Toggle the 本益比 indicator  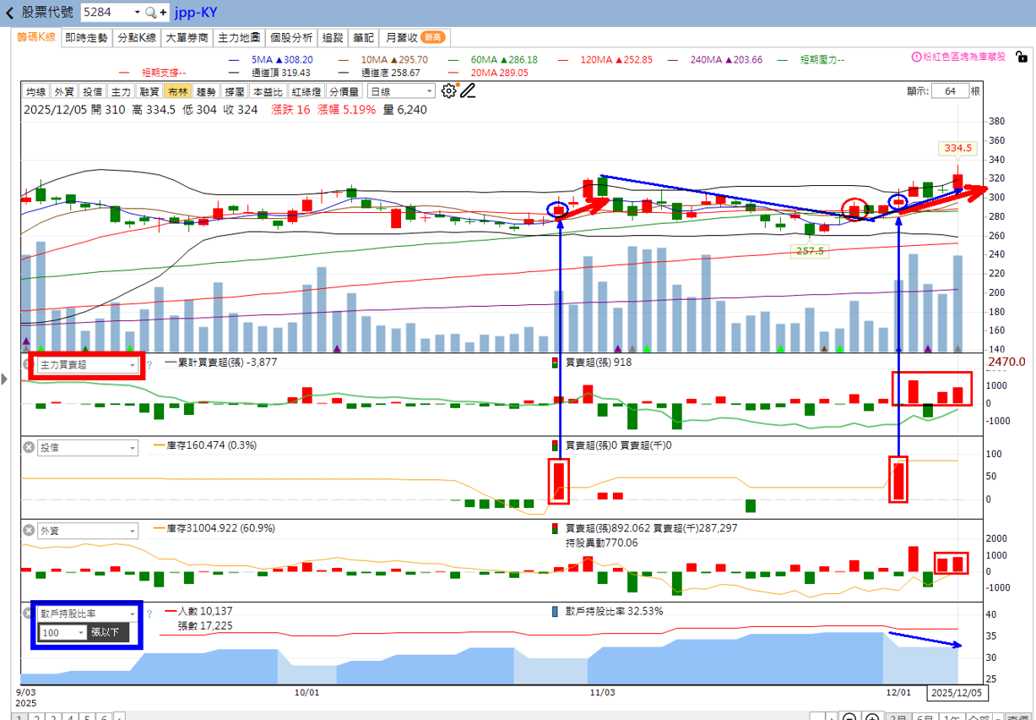pyautogui.click(x=268, y=92)
